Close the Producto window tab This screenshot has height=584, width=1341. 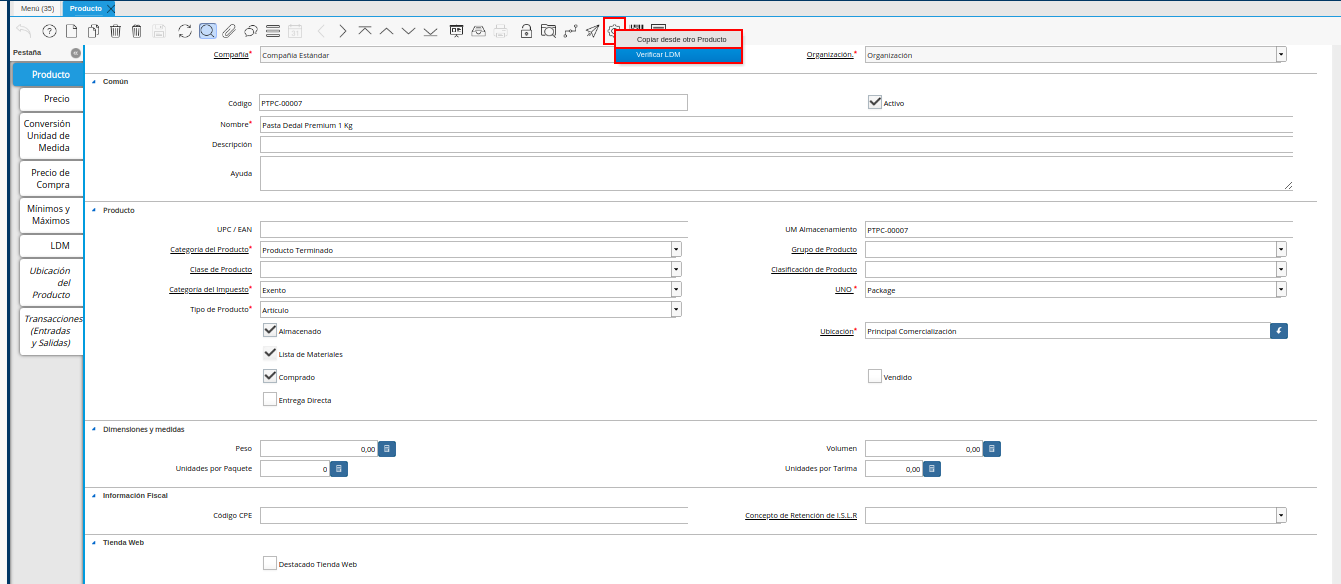pos(111,8)
